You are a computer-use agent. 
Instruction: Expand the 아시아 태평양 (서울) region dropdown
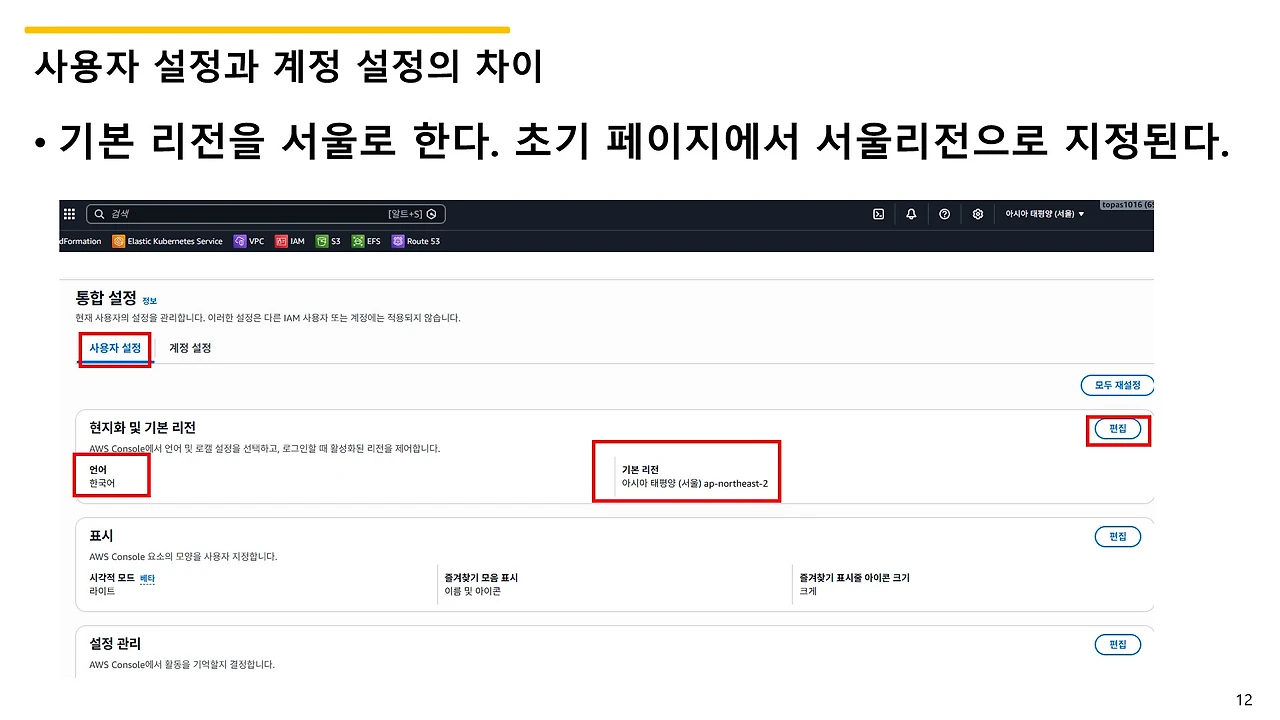click(1044, 214)
